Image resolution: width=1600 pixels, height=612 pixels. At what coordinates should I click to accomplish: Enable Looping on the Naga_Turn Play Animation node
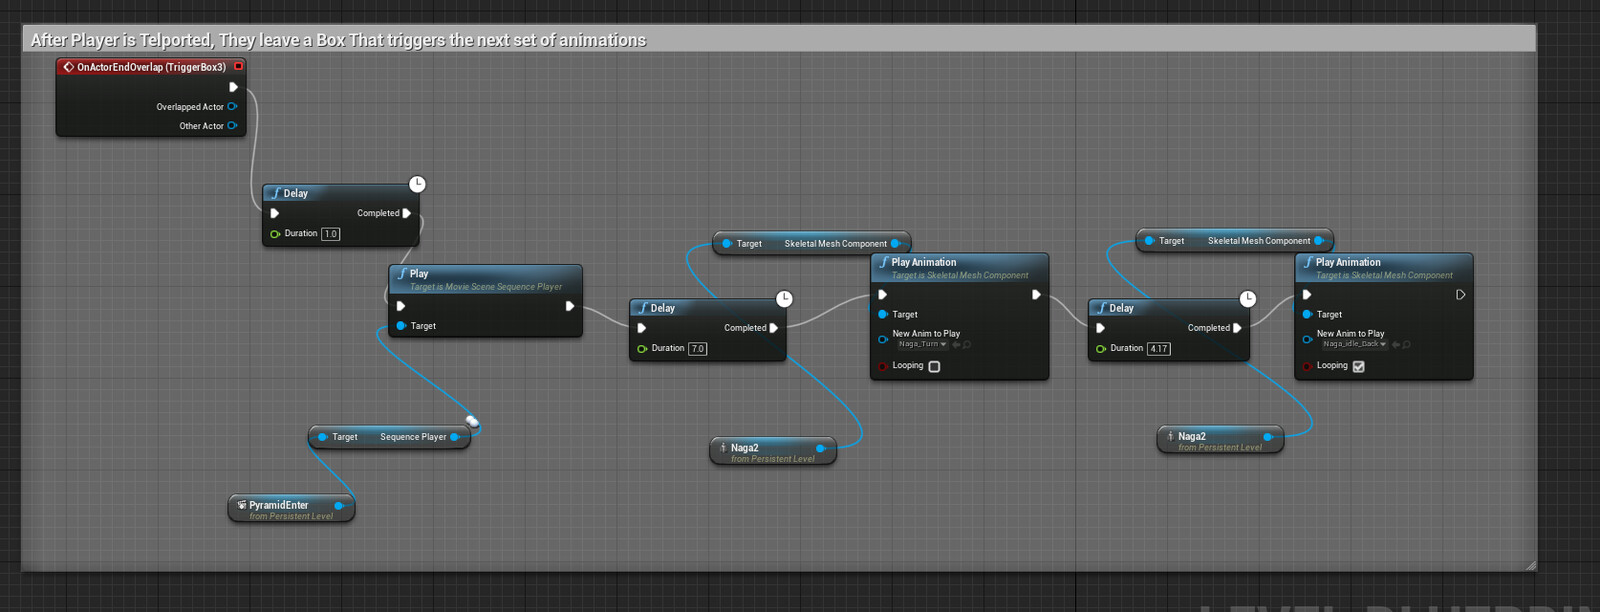click(x=934, y=367)
